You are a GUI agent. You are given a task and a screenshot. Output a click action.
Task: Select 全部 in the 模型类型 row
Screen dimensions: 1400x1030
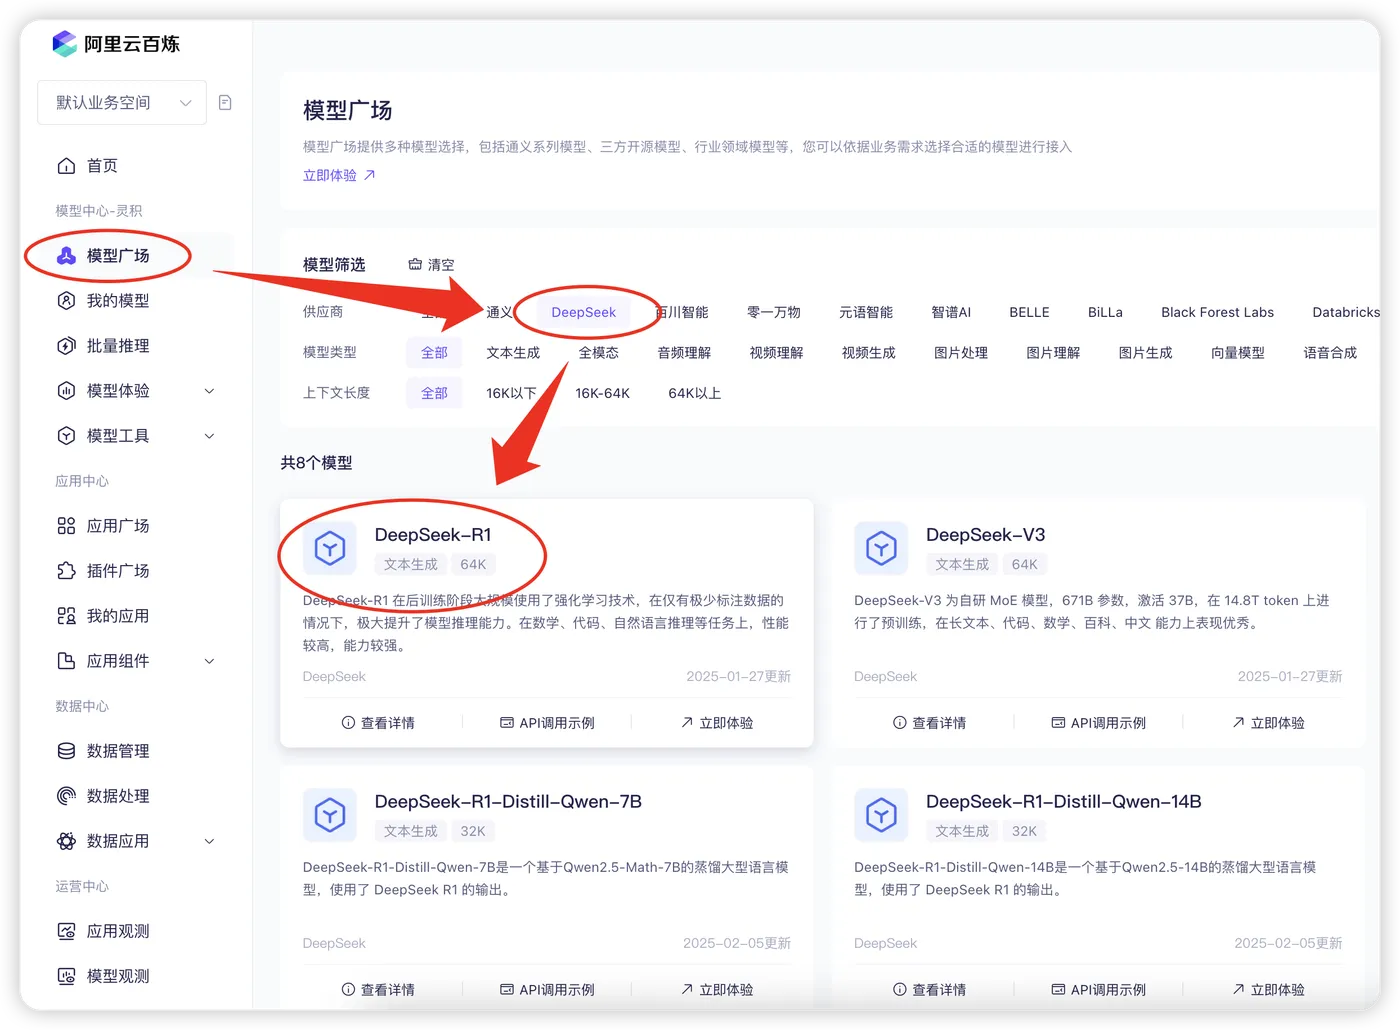pos(434,353)
